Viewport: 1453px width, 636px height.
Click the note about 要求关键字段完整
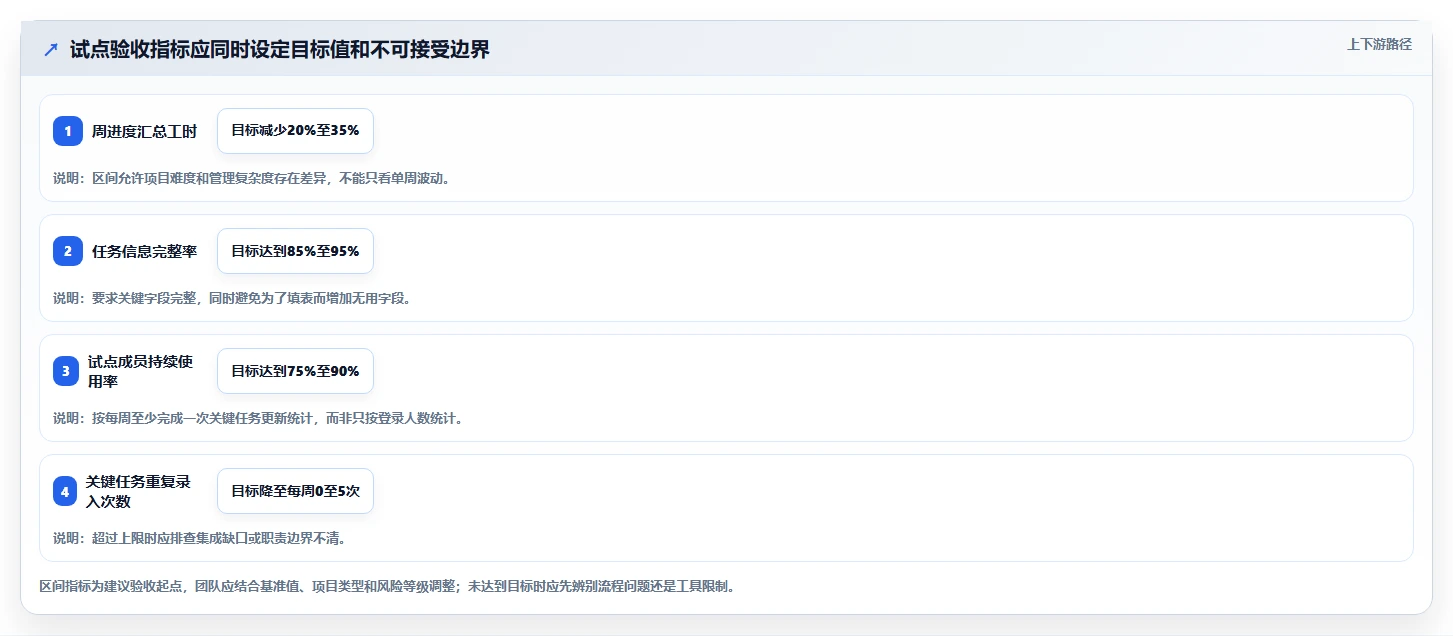(x=232, y=298)
